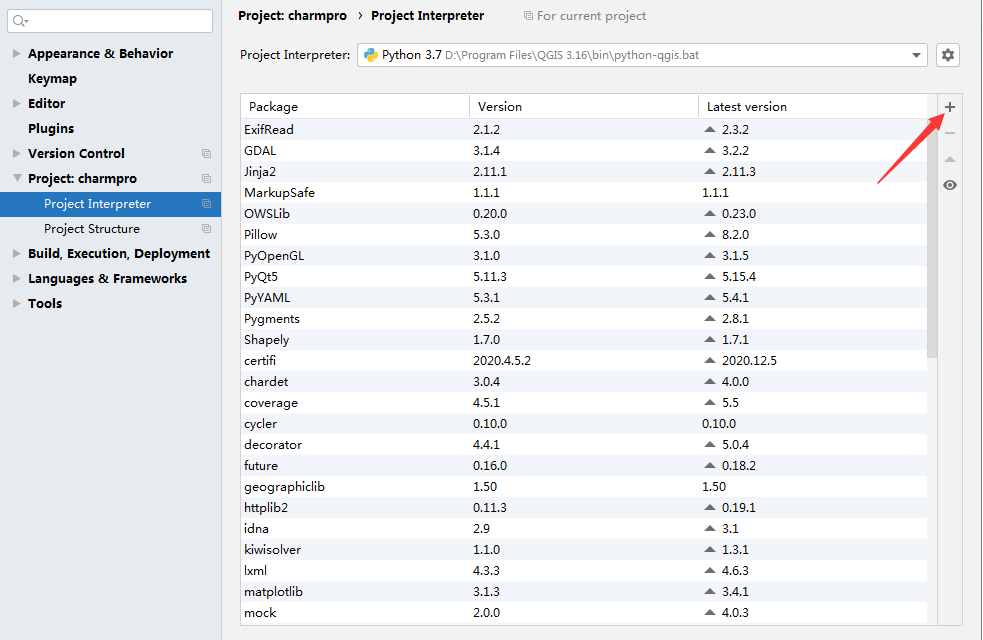983x640 pixels.
Task: Expand the Editor settings section
Action: tap(17, 103)
